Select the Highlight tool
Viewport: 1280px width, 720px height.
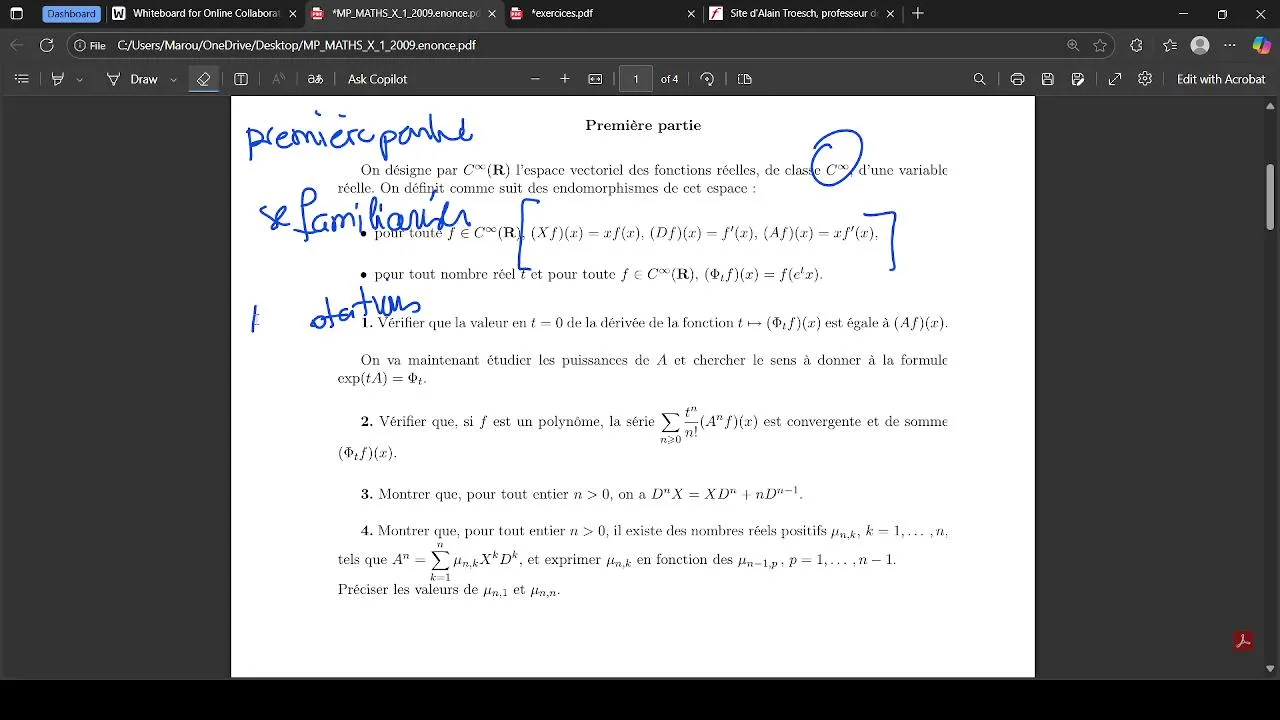[x=58, y=79]
